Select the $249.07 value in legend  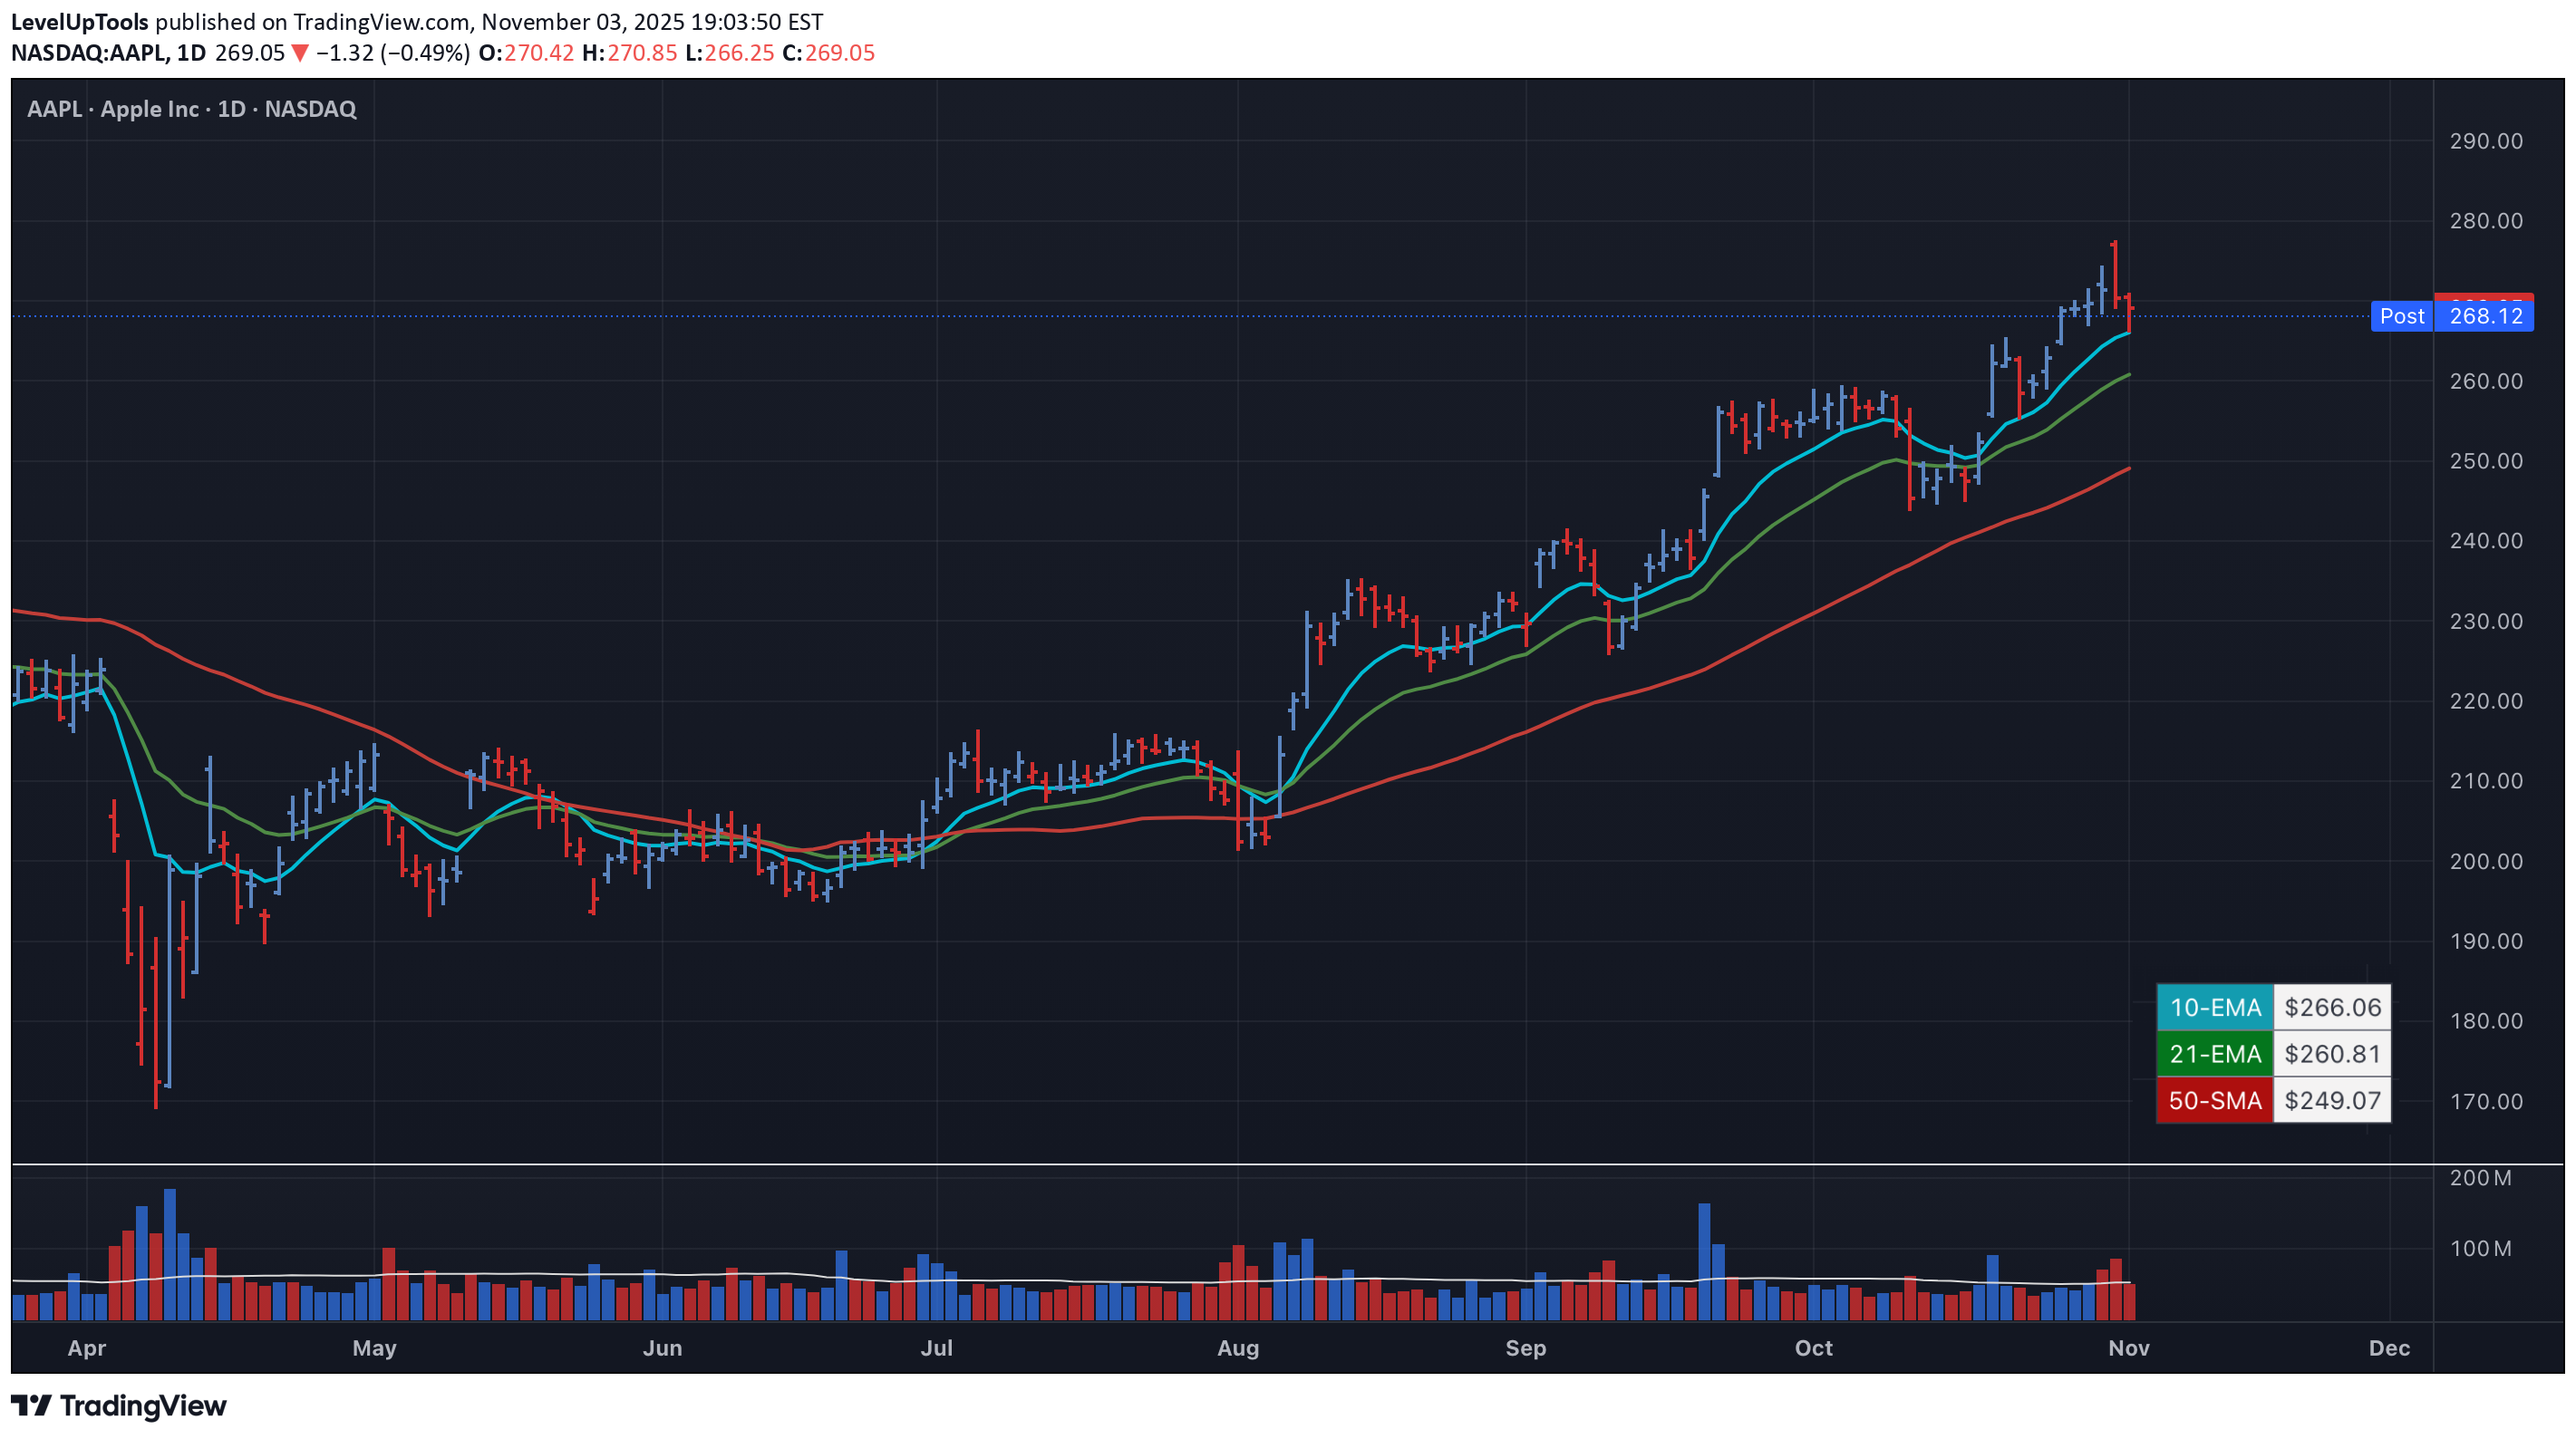(2332, 1100)
